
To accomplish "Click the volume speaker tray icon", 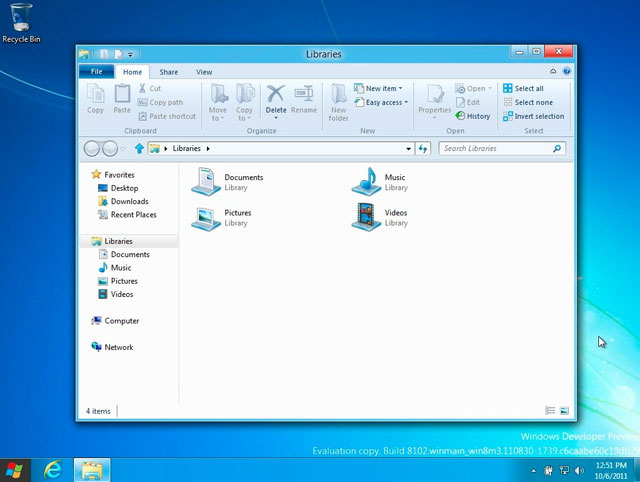I will click(x=579, y=471).
